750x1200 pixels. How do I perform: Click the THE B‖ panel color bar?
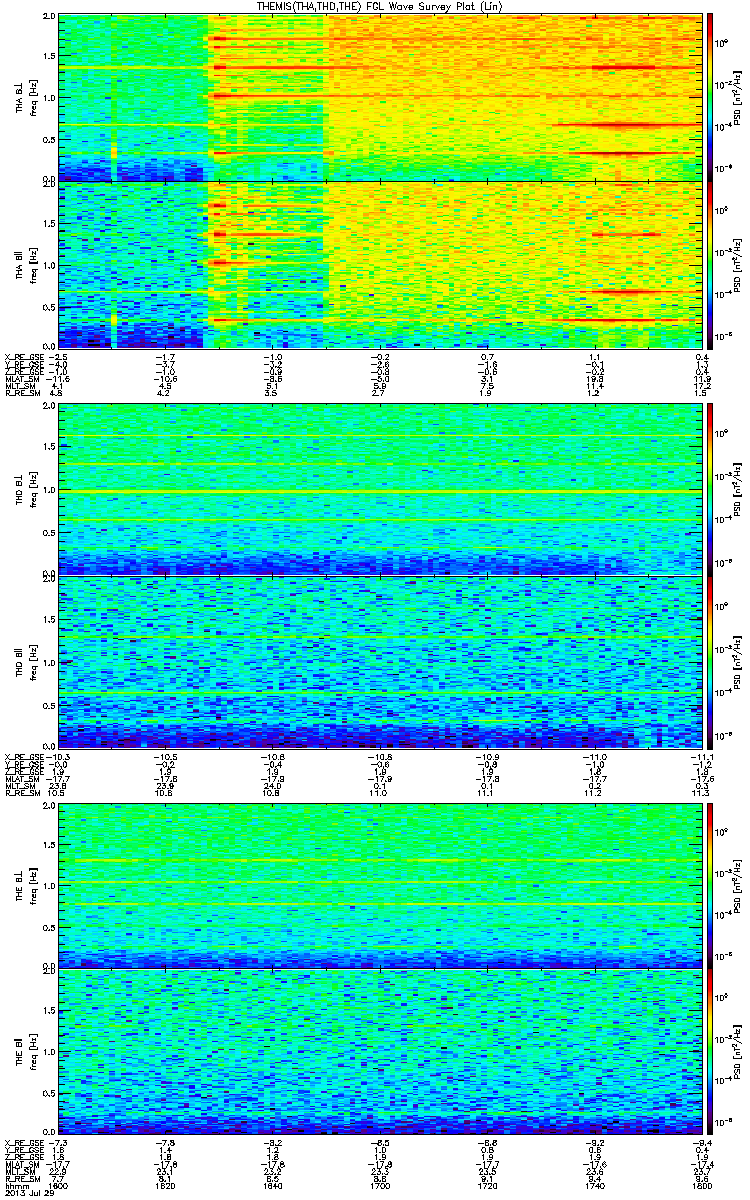tap(710, 1052)
